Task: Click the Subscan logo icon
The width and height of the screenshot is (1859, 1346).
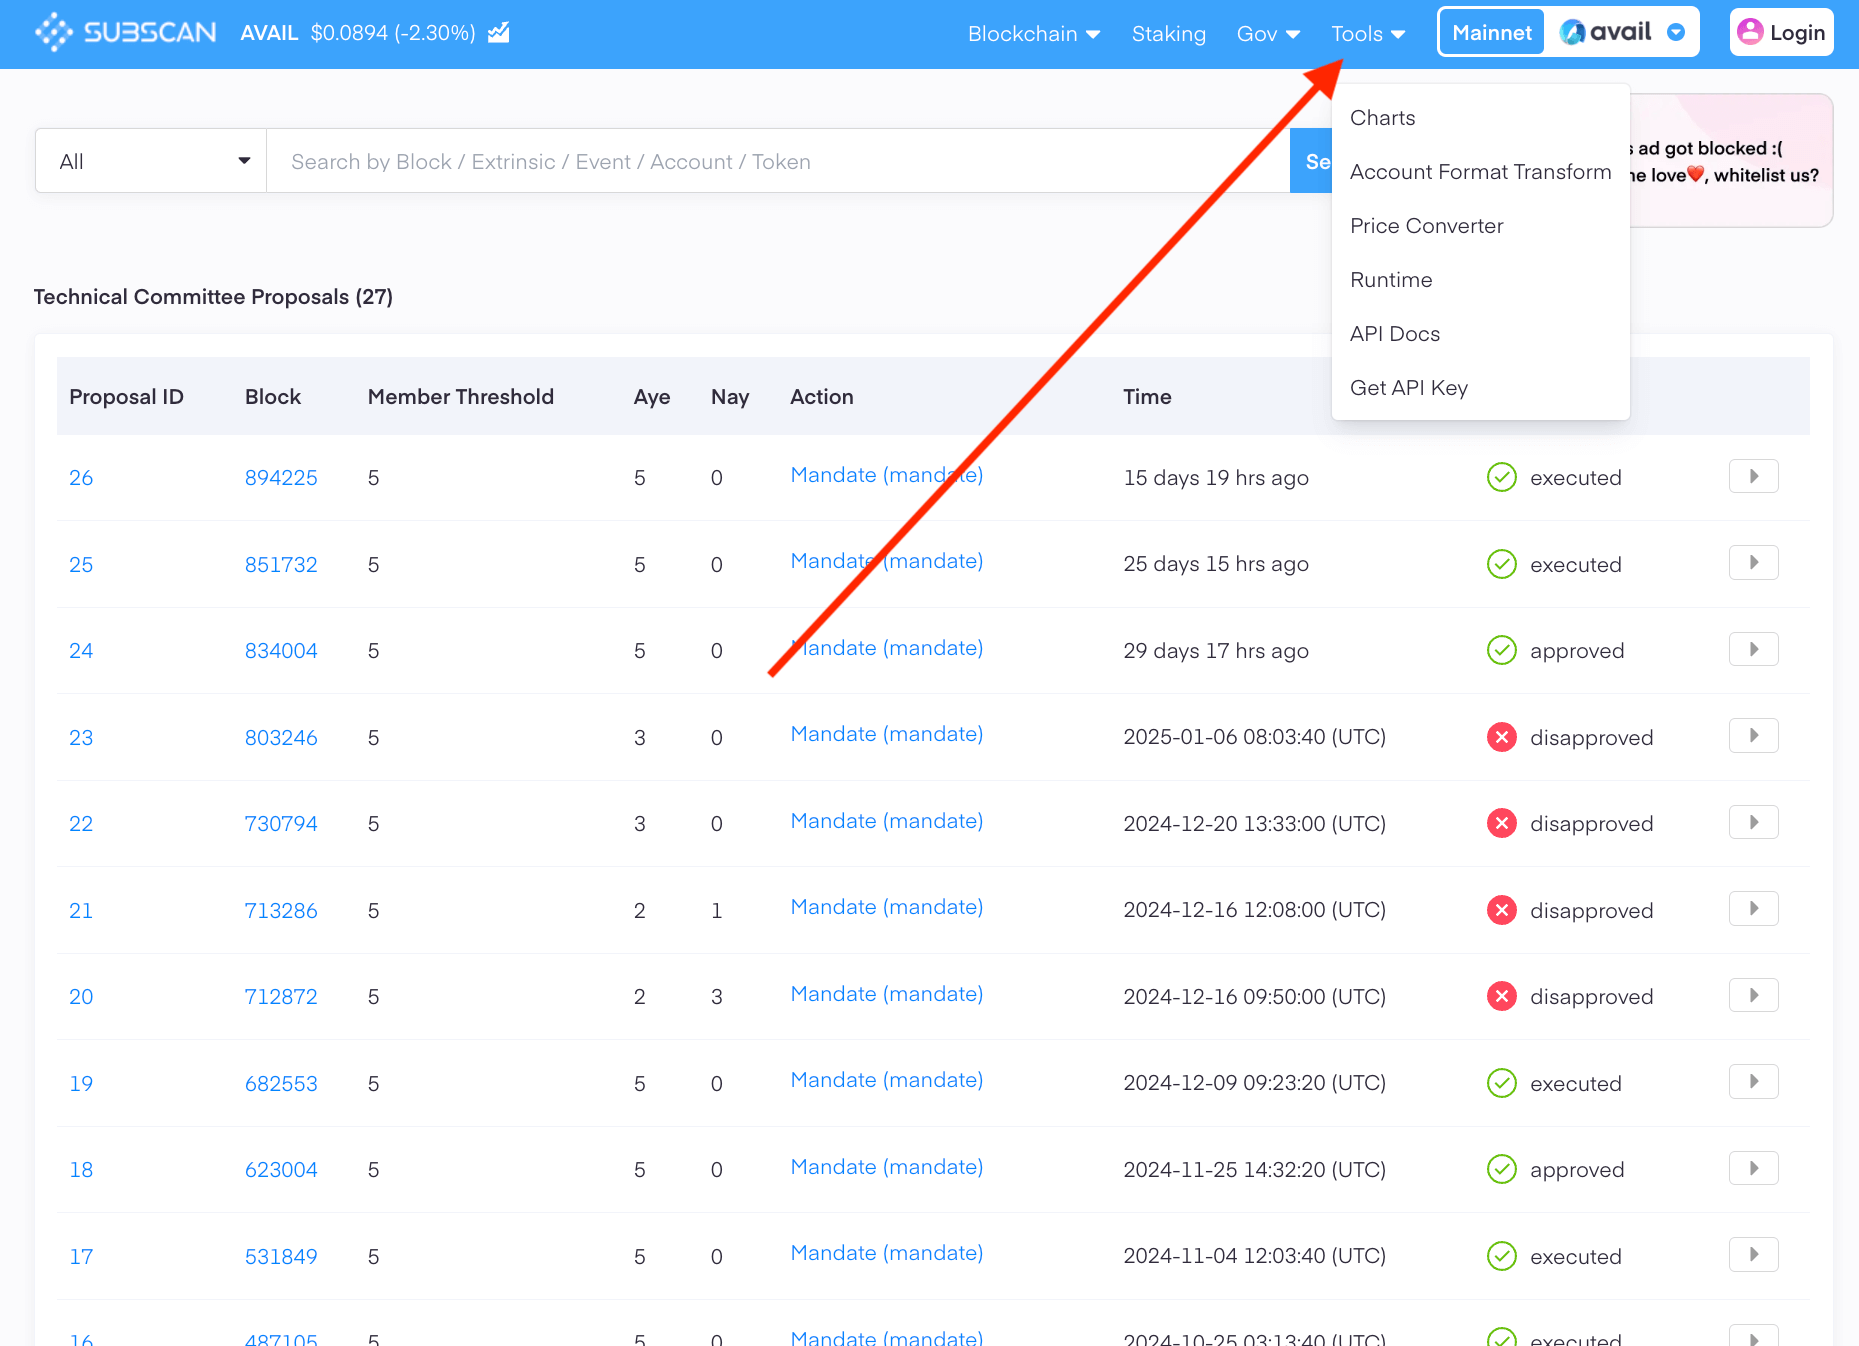Action: [x=54, y=33]
